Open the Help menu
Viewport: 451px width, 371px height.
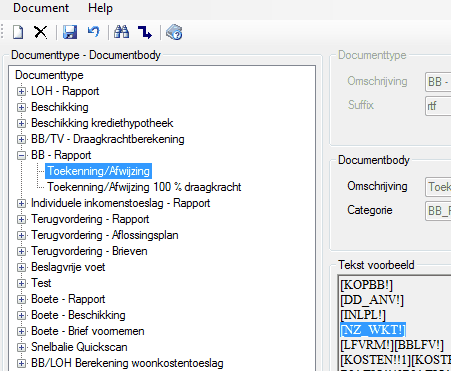pyautogui.click(x=100, y=8)
